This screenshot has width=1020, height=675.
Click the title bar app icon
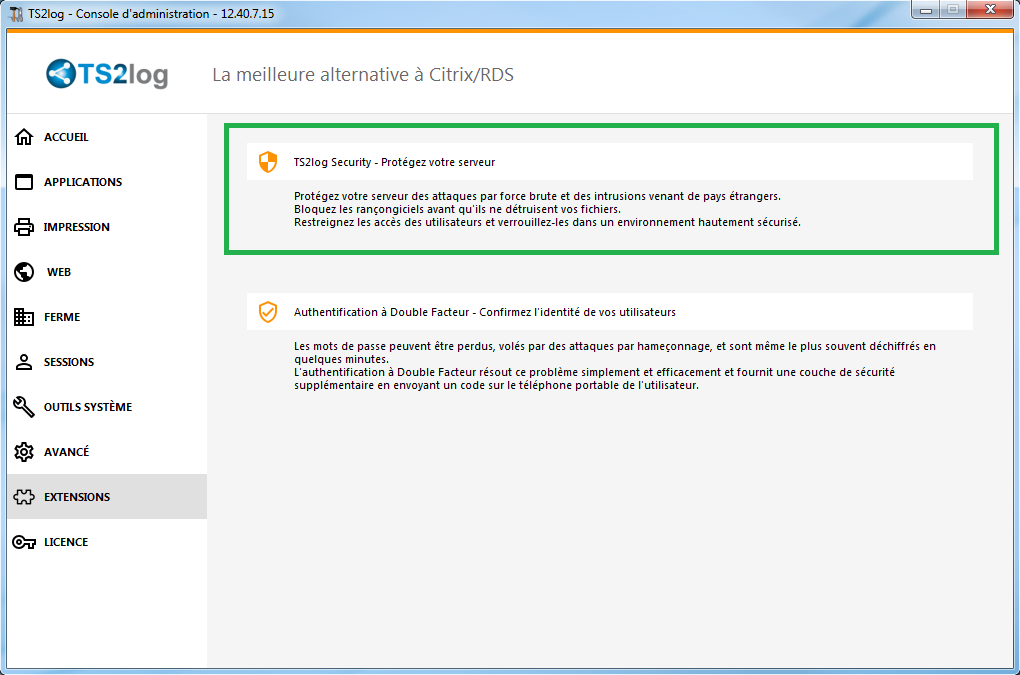pos(16,13)
